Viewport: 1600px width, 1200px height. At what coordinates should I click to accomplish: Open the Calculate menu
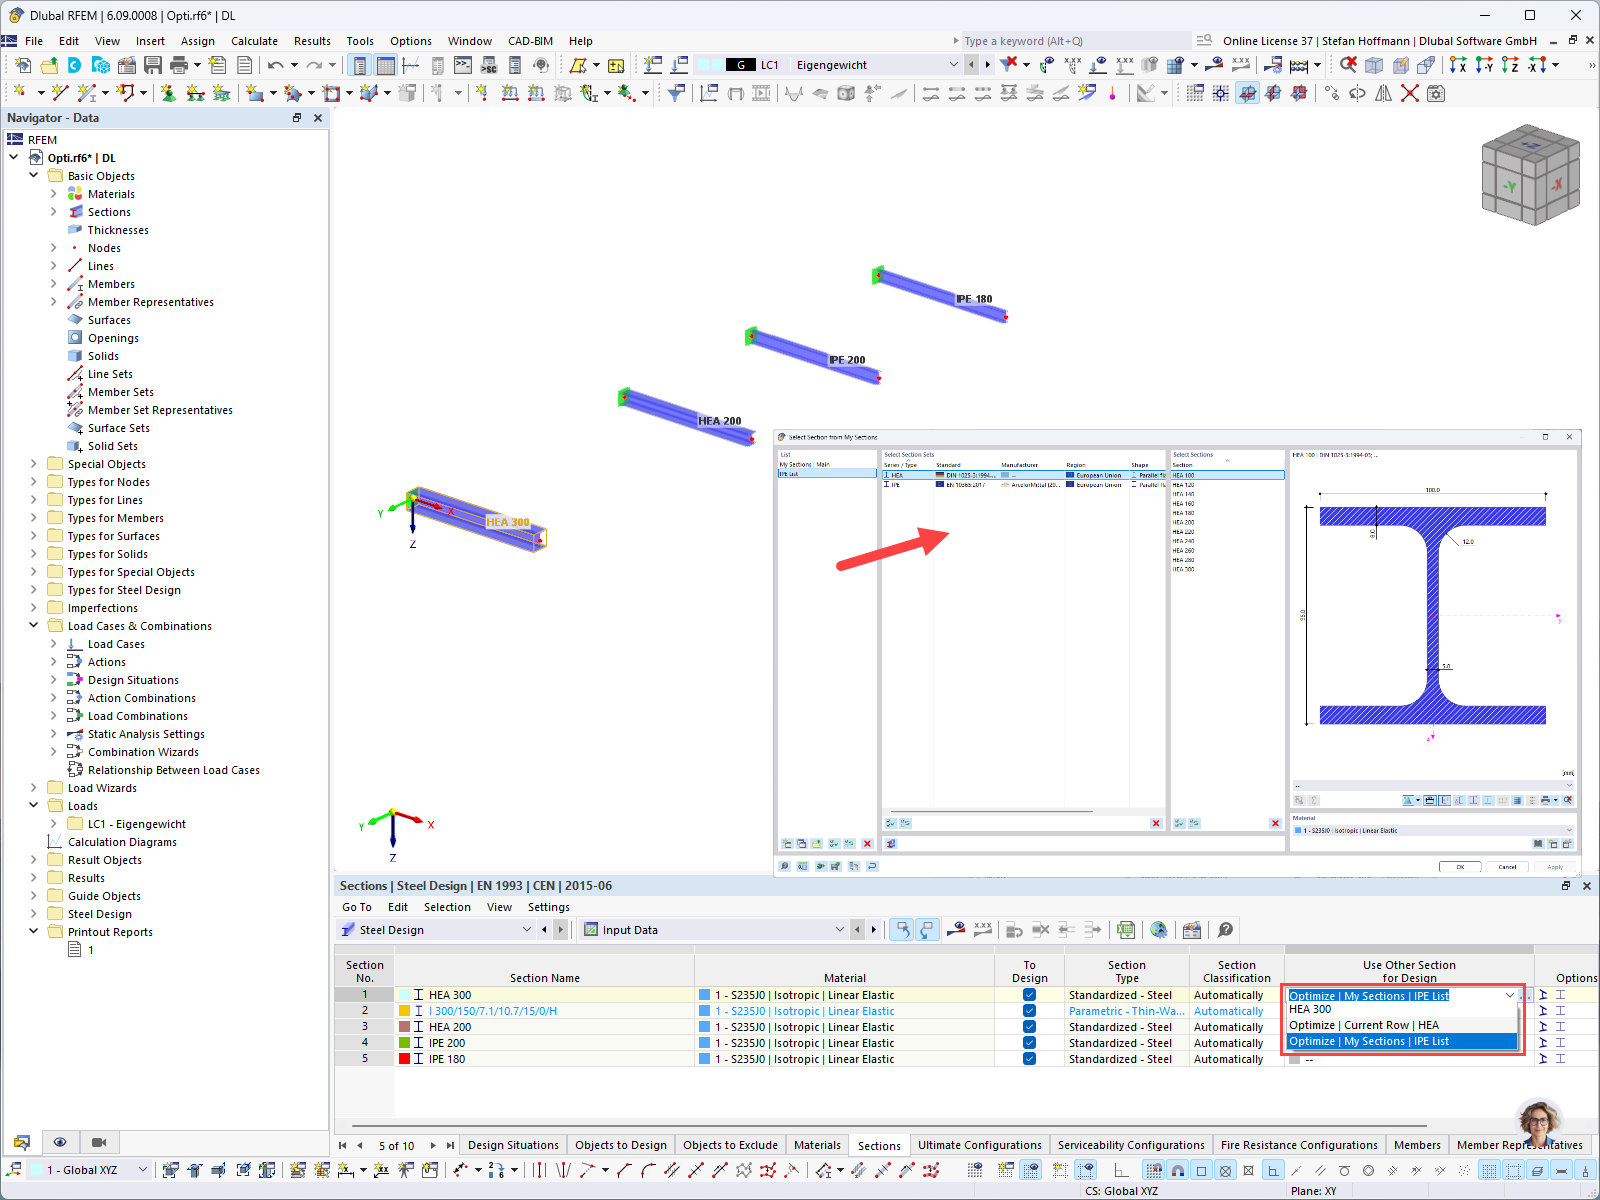(x=254, y=41)
